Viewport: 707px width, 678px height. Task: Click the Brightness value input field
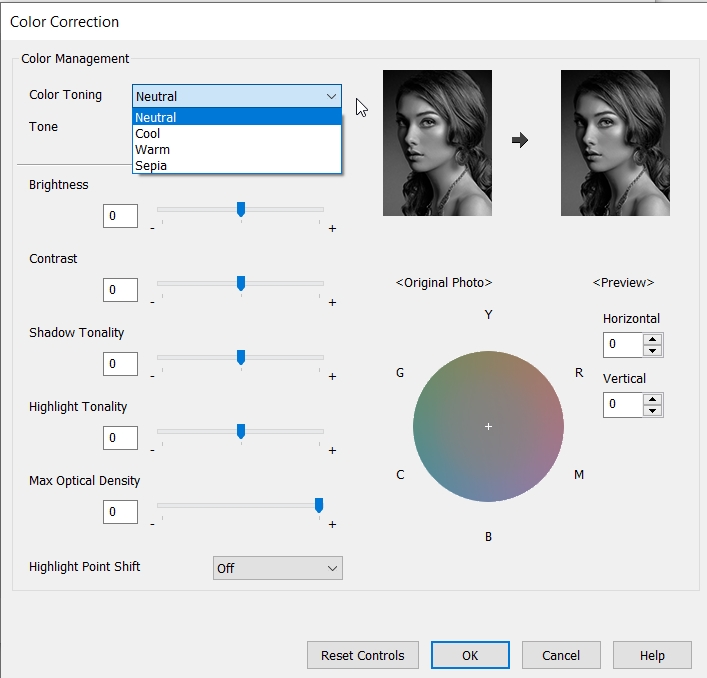[x=120, y=216]
